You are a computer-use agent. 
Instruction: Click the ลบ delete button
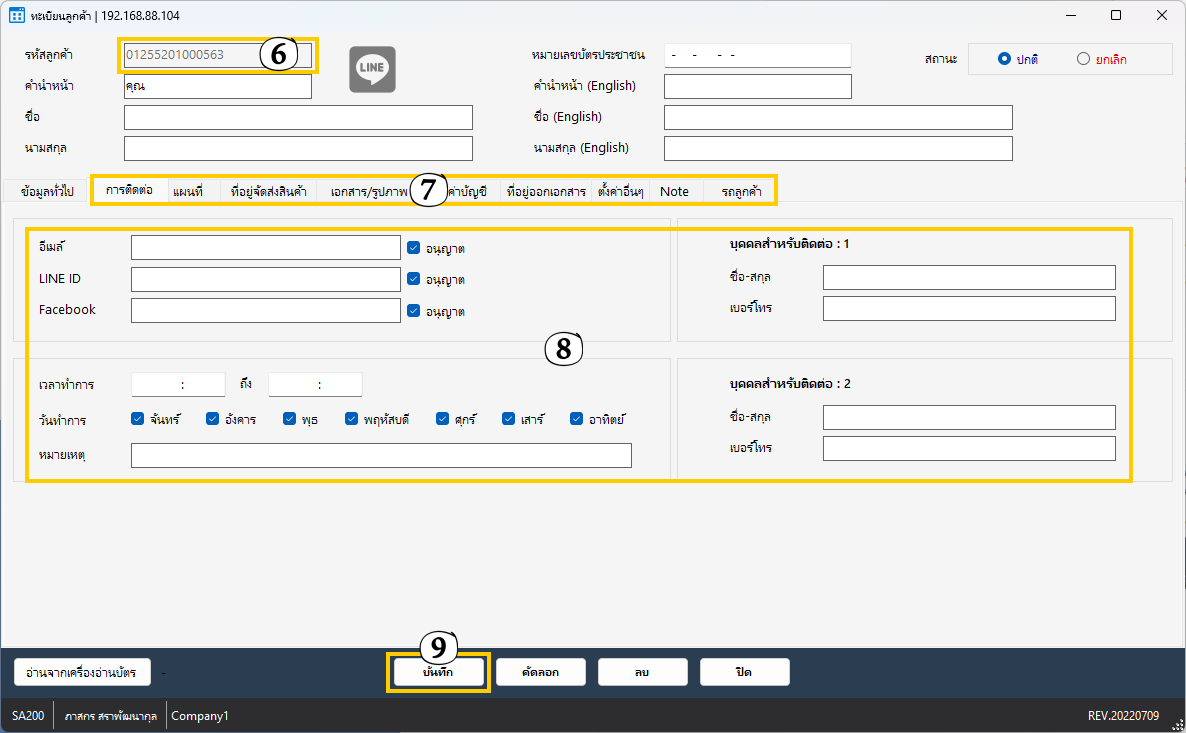642,672
